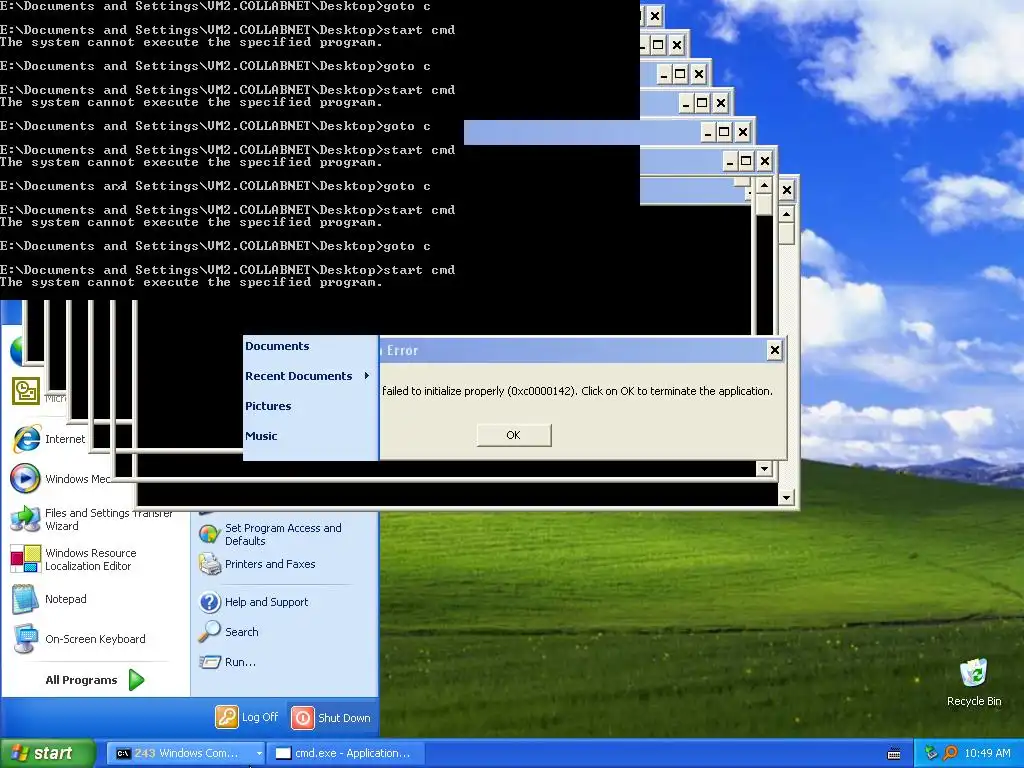Open Notepad icon in Start menu
Image resolution: width=1024 pixels, height=768 pixels.
[25, 599]
